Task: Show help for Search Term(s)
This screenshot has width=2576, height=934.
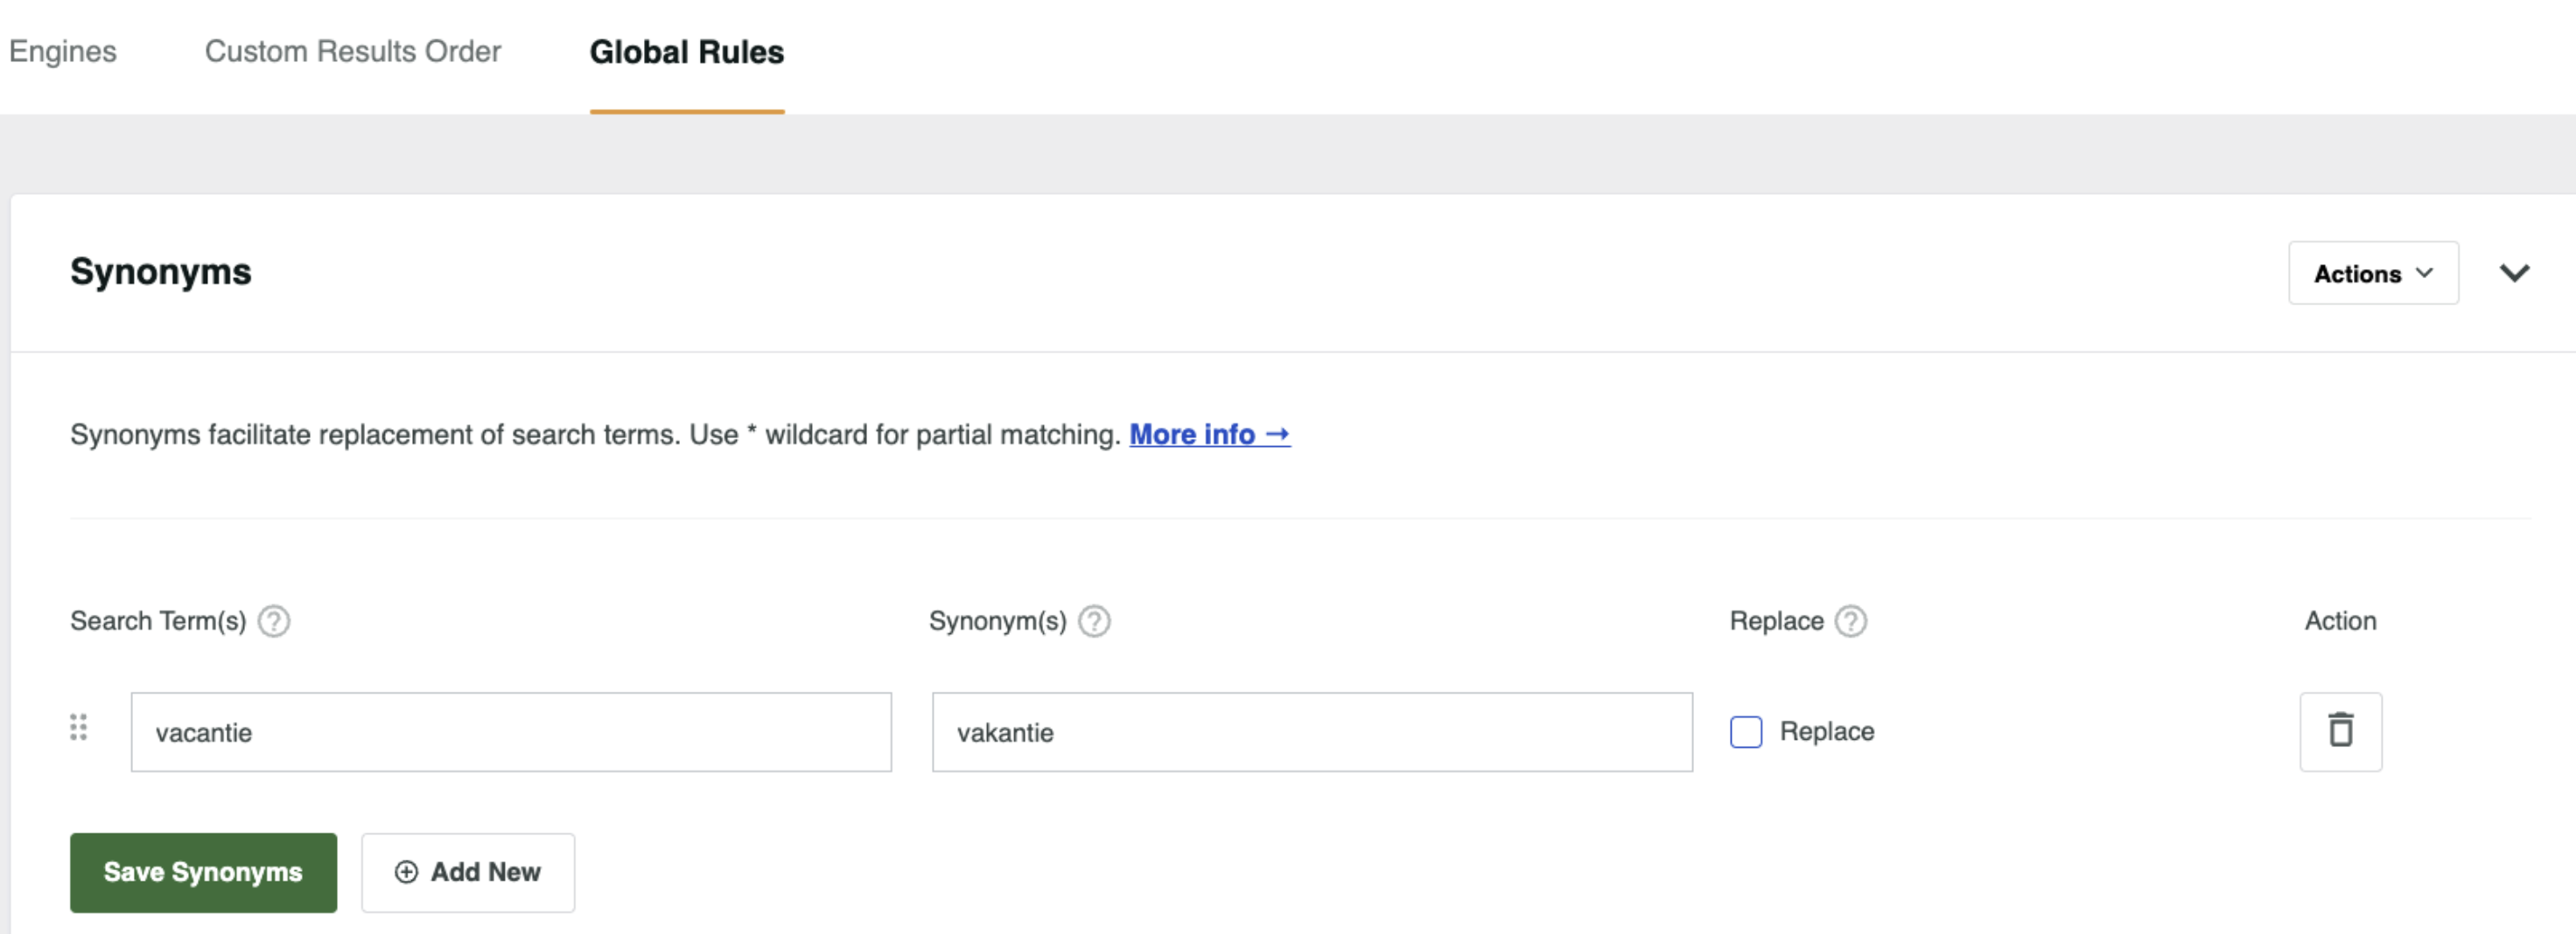Action: coord(274,621)
